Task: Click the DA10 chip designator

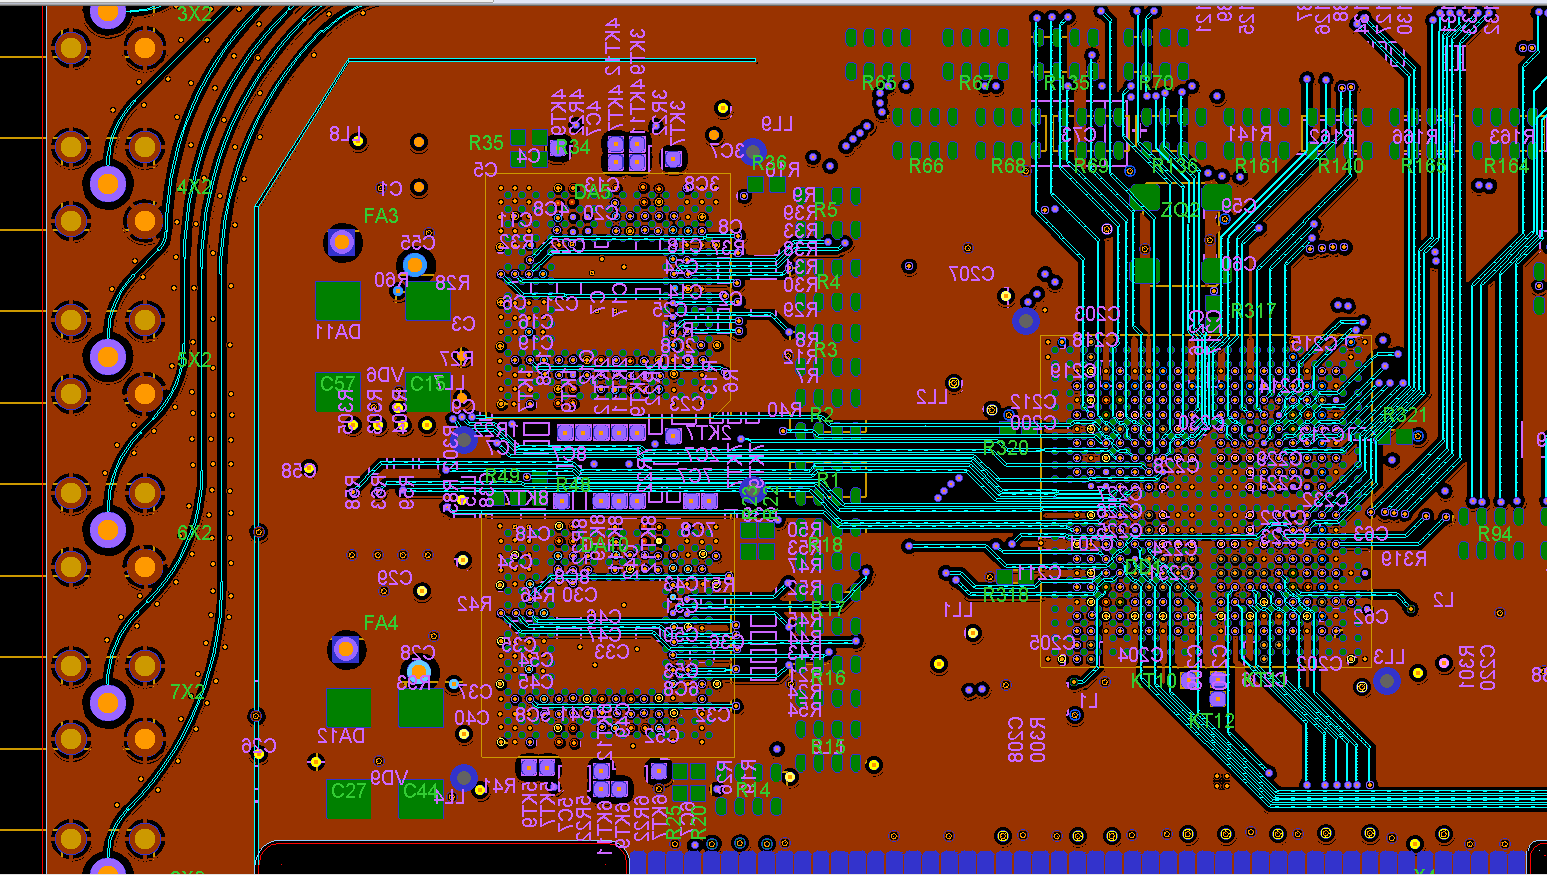Action: coord(604,545)
